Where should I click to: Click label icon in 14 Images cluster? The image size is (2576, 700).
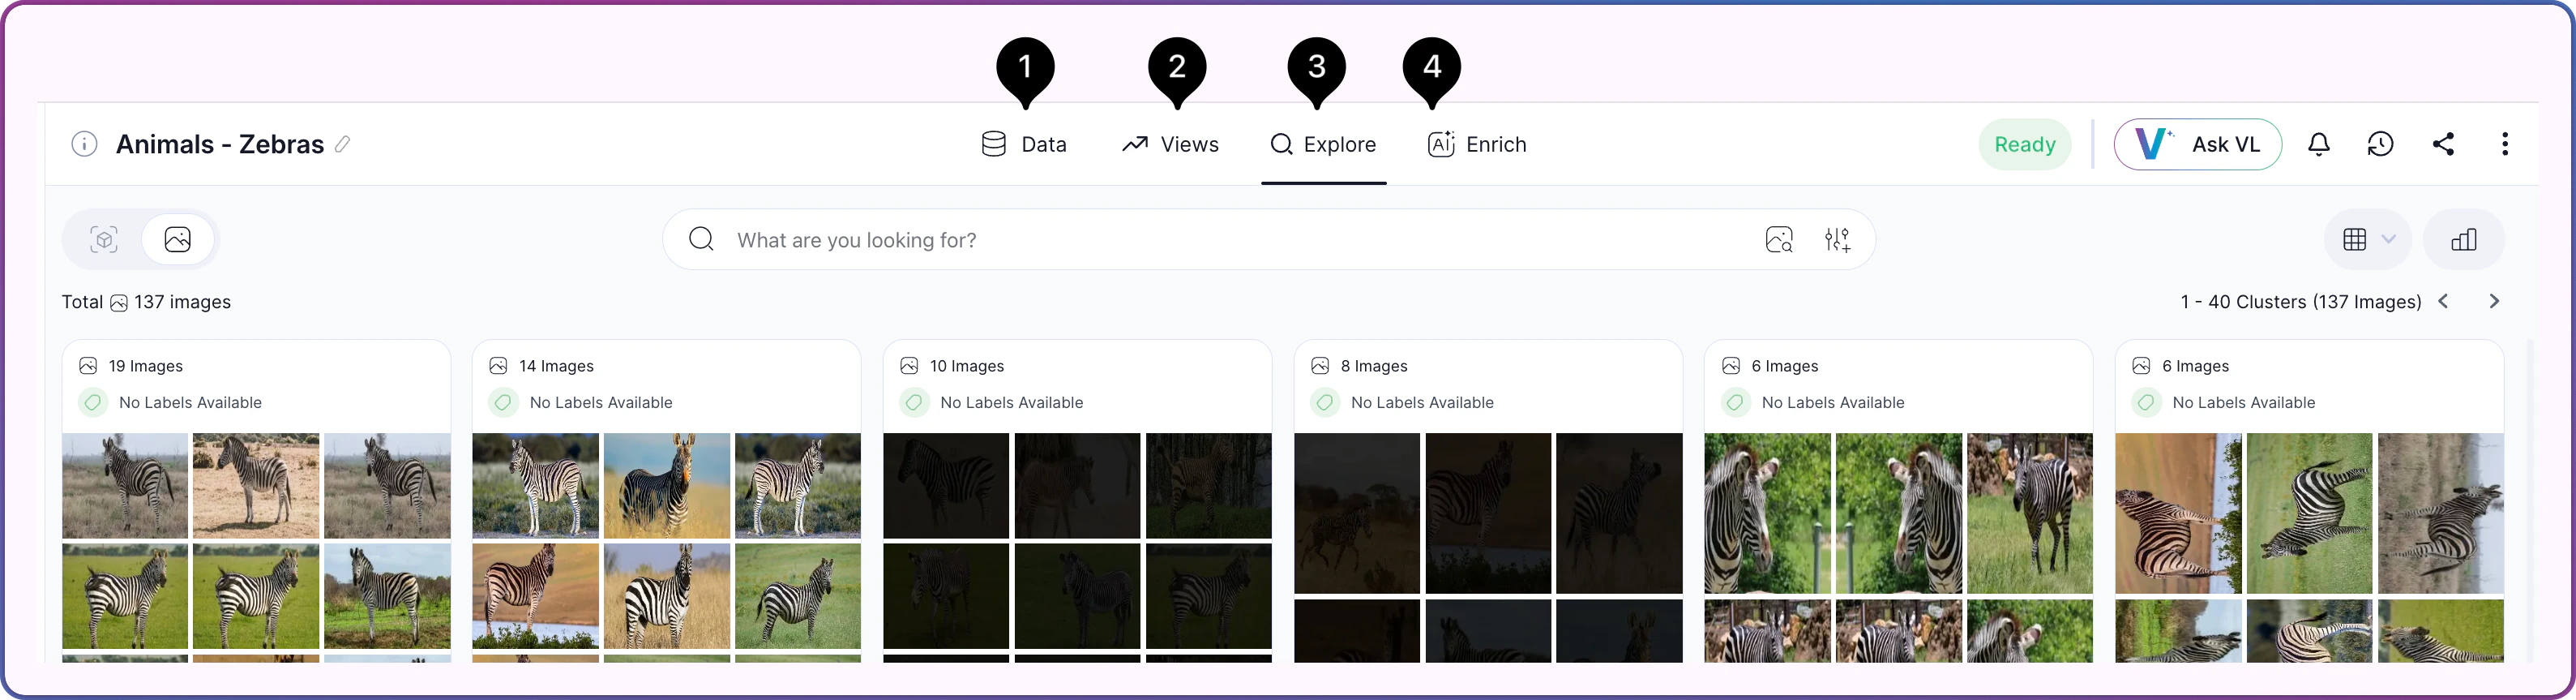(x=503, y=402)
